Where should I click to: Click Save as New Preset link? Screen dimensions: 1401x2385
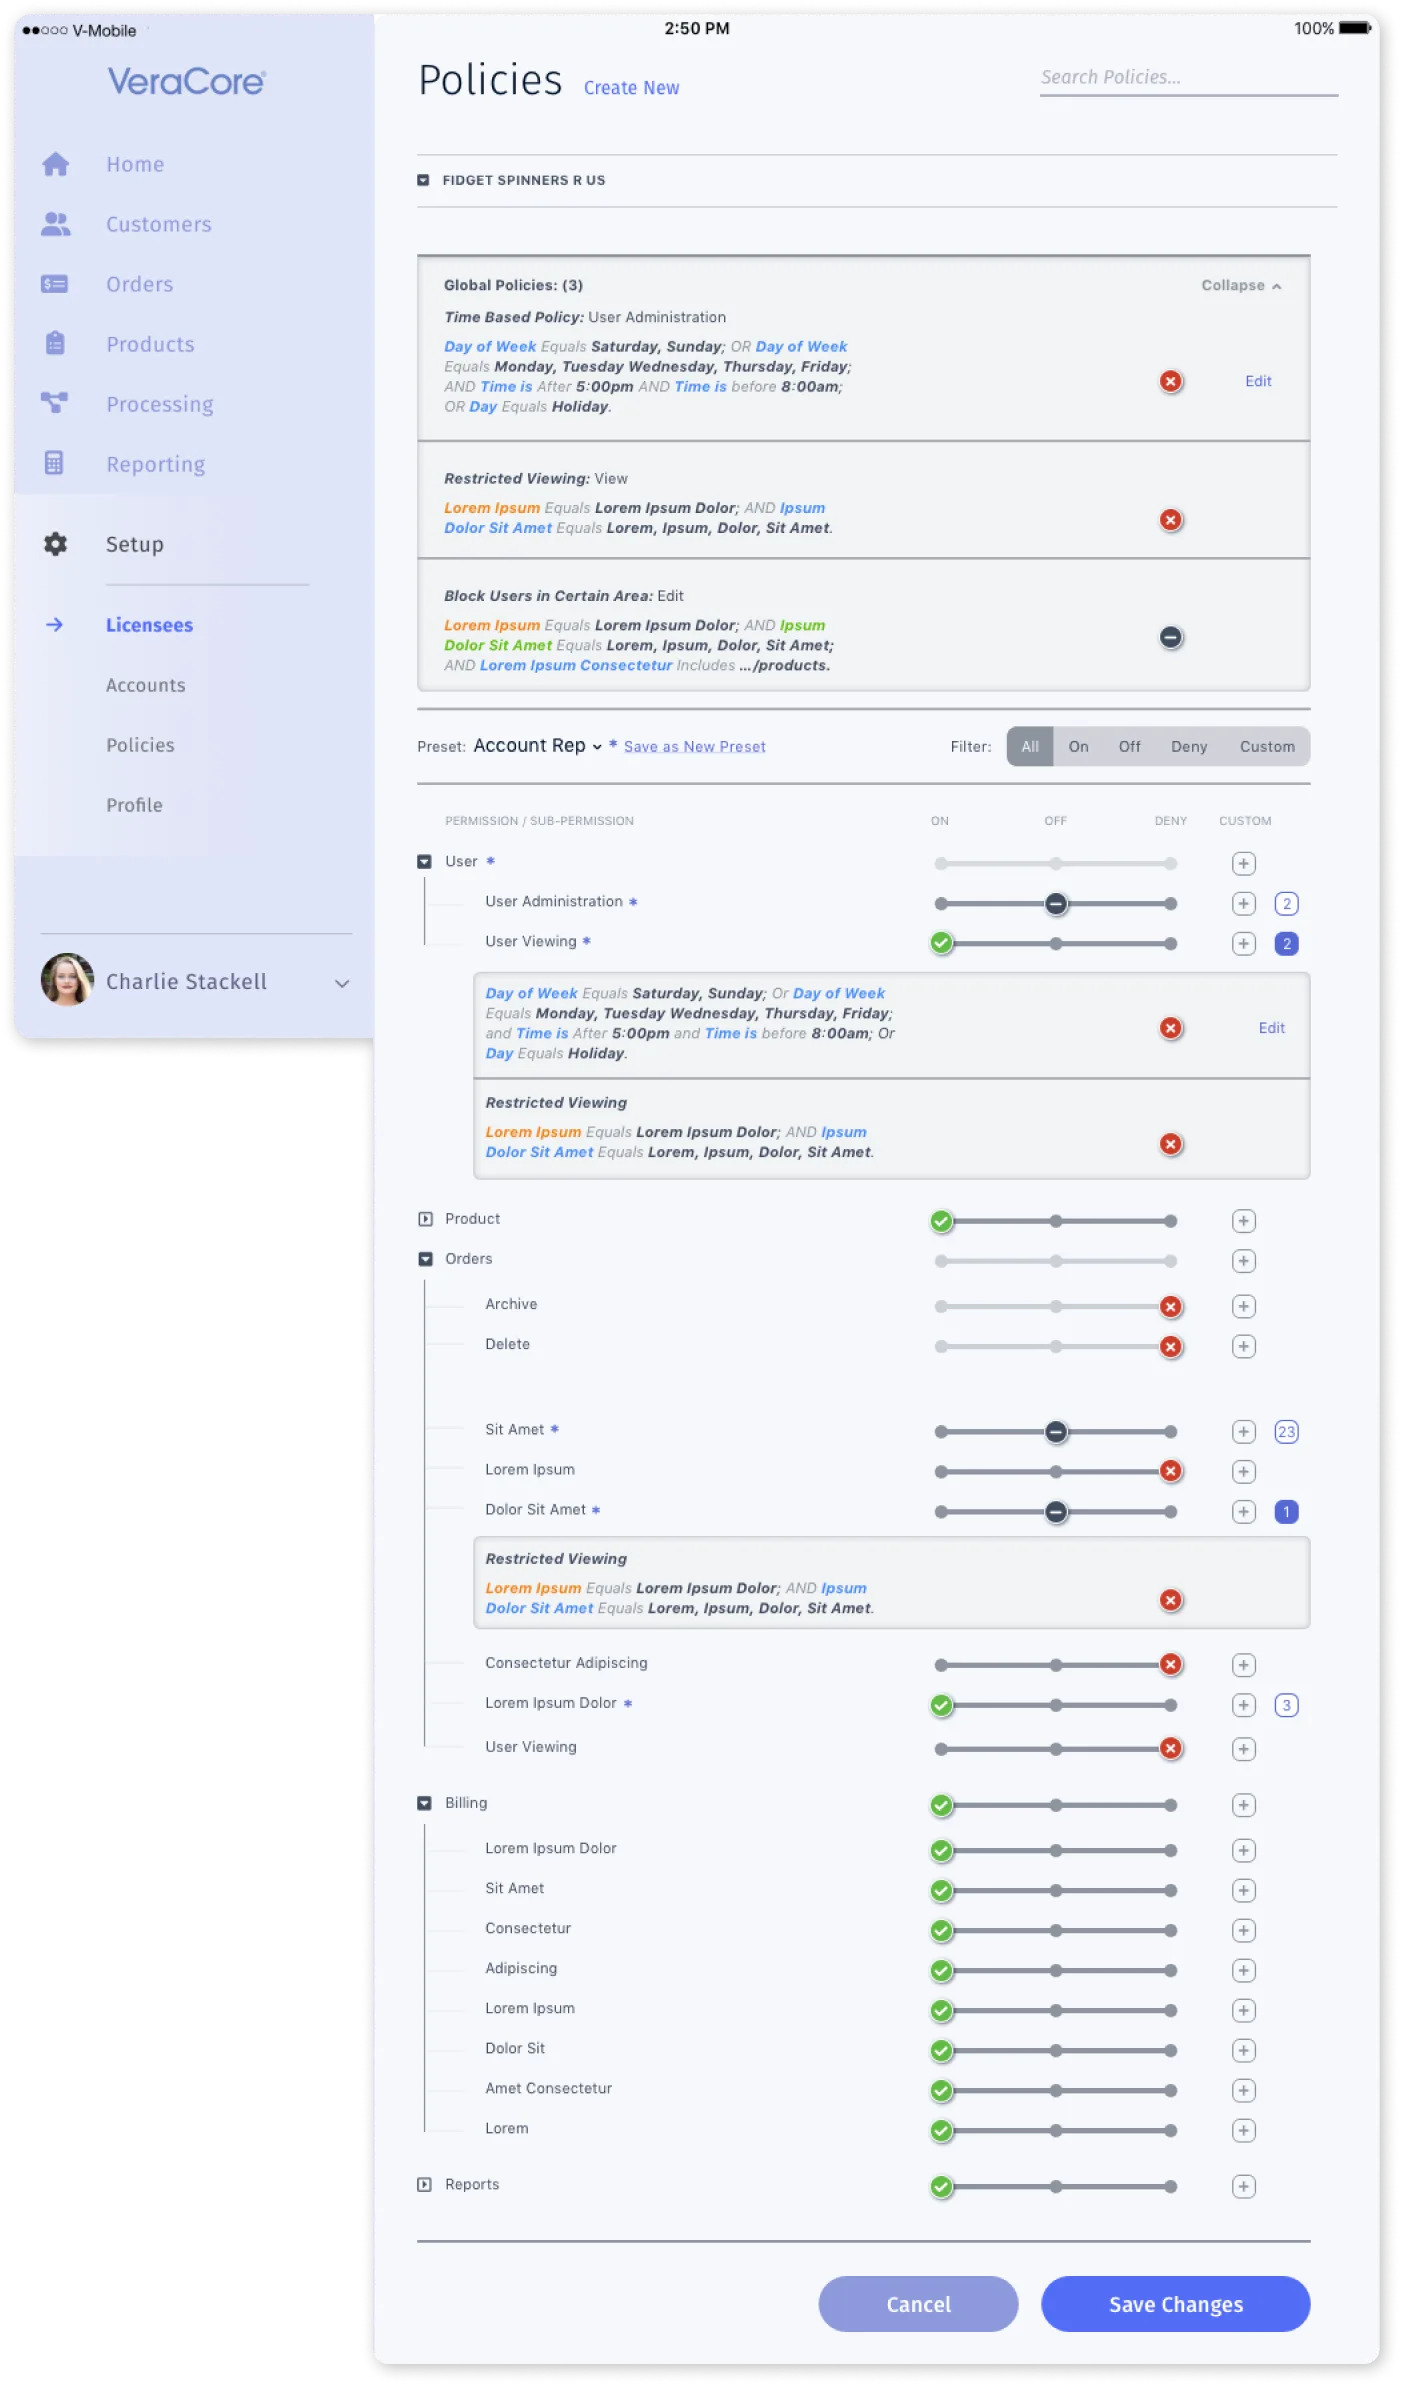pyautogui.click(x=694, y=747)
